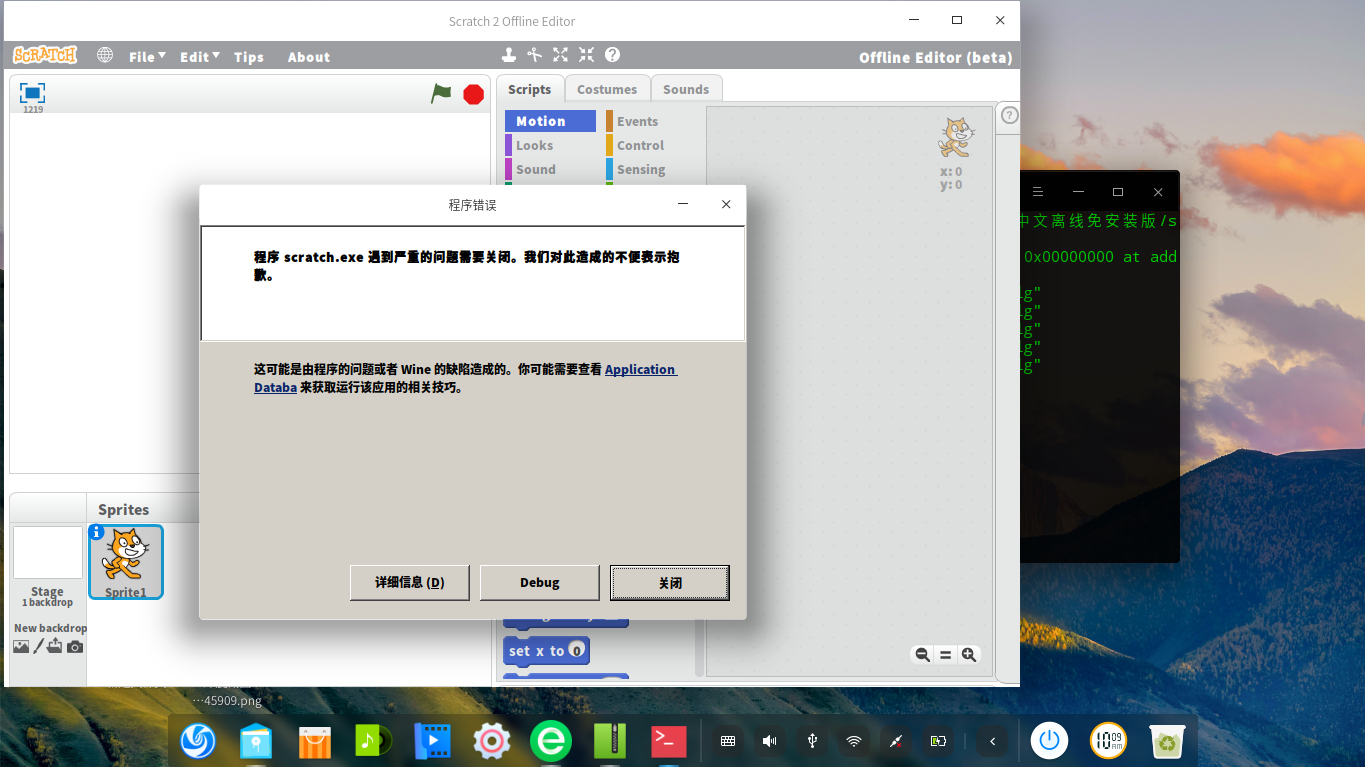This screenshot has height=767, width=1365.
Task: Click the 'set x to' motion block
Action: click(546, 651)
